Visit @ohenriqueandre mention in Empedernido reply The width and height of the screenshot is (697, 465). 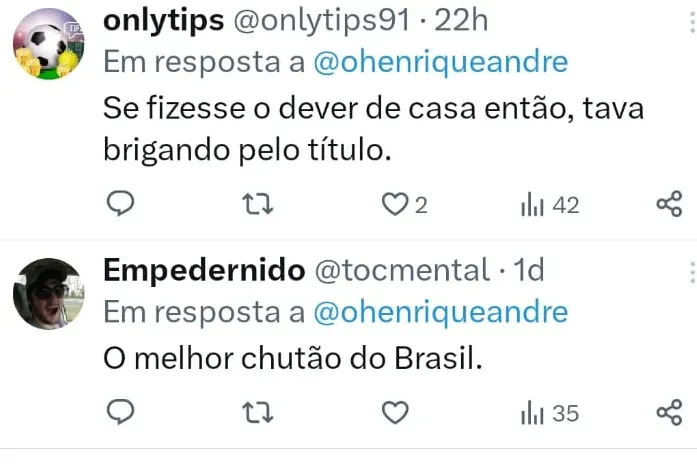tap(440, 311)
